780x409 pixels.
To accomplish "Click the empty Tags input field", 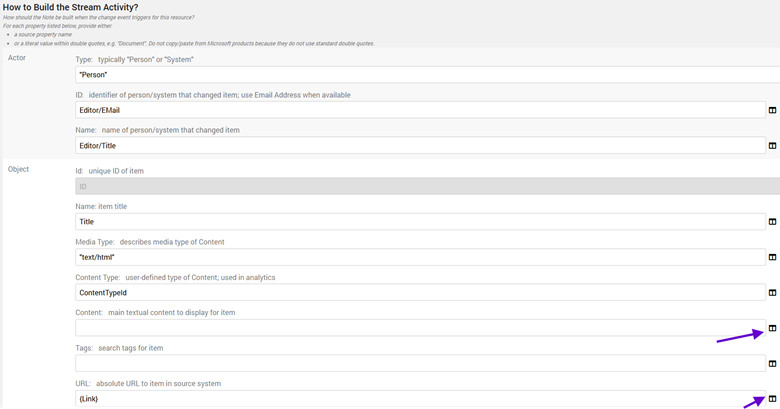I will (420, 364).
